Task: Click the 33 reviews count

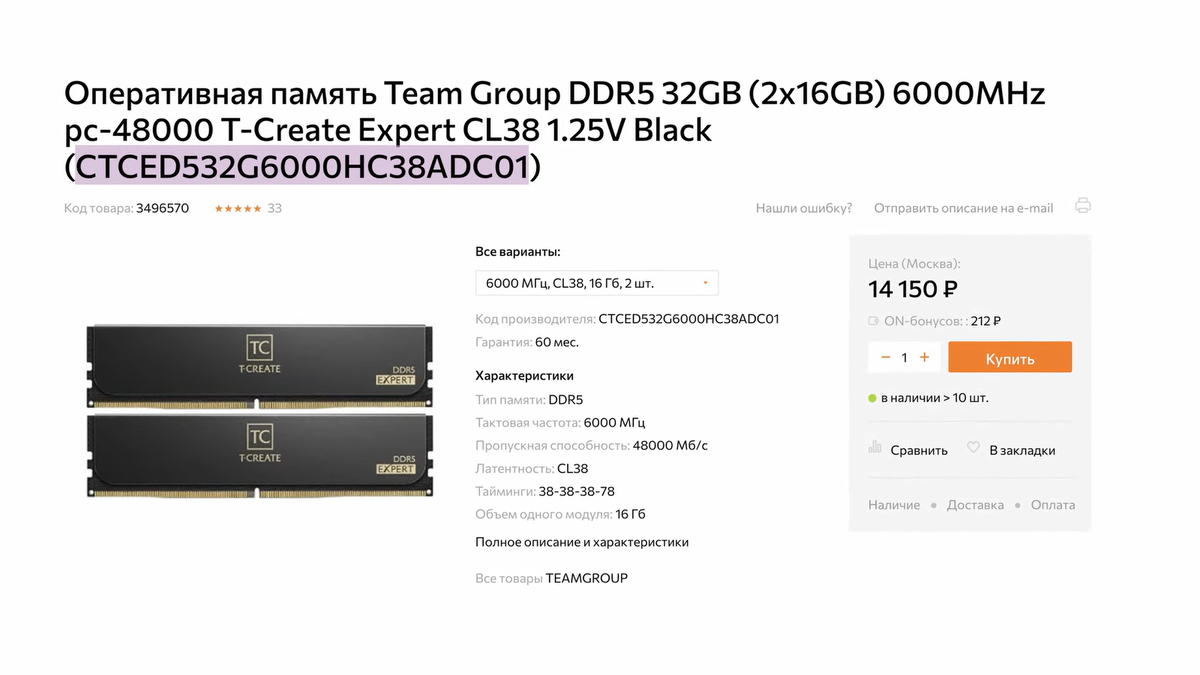Action: 275,209
